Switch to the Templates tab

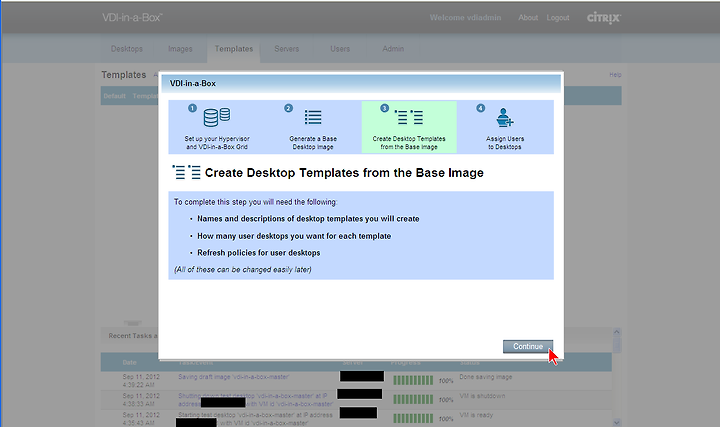pos(234,49)
